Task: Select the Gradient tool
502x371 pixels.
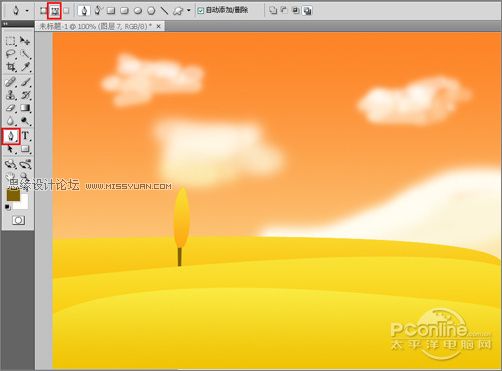Action: pos(25,108)
